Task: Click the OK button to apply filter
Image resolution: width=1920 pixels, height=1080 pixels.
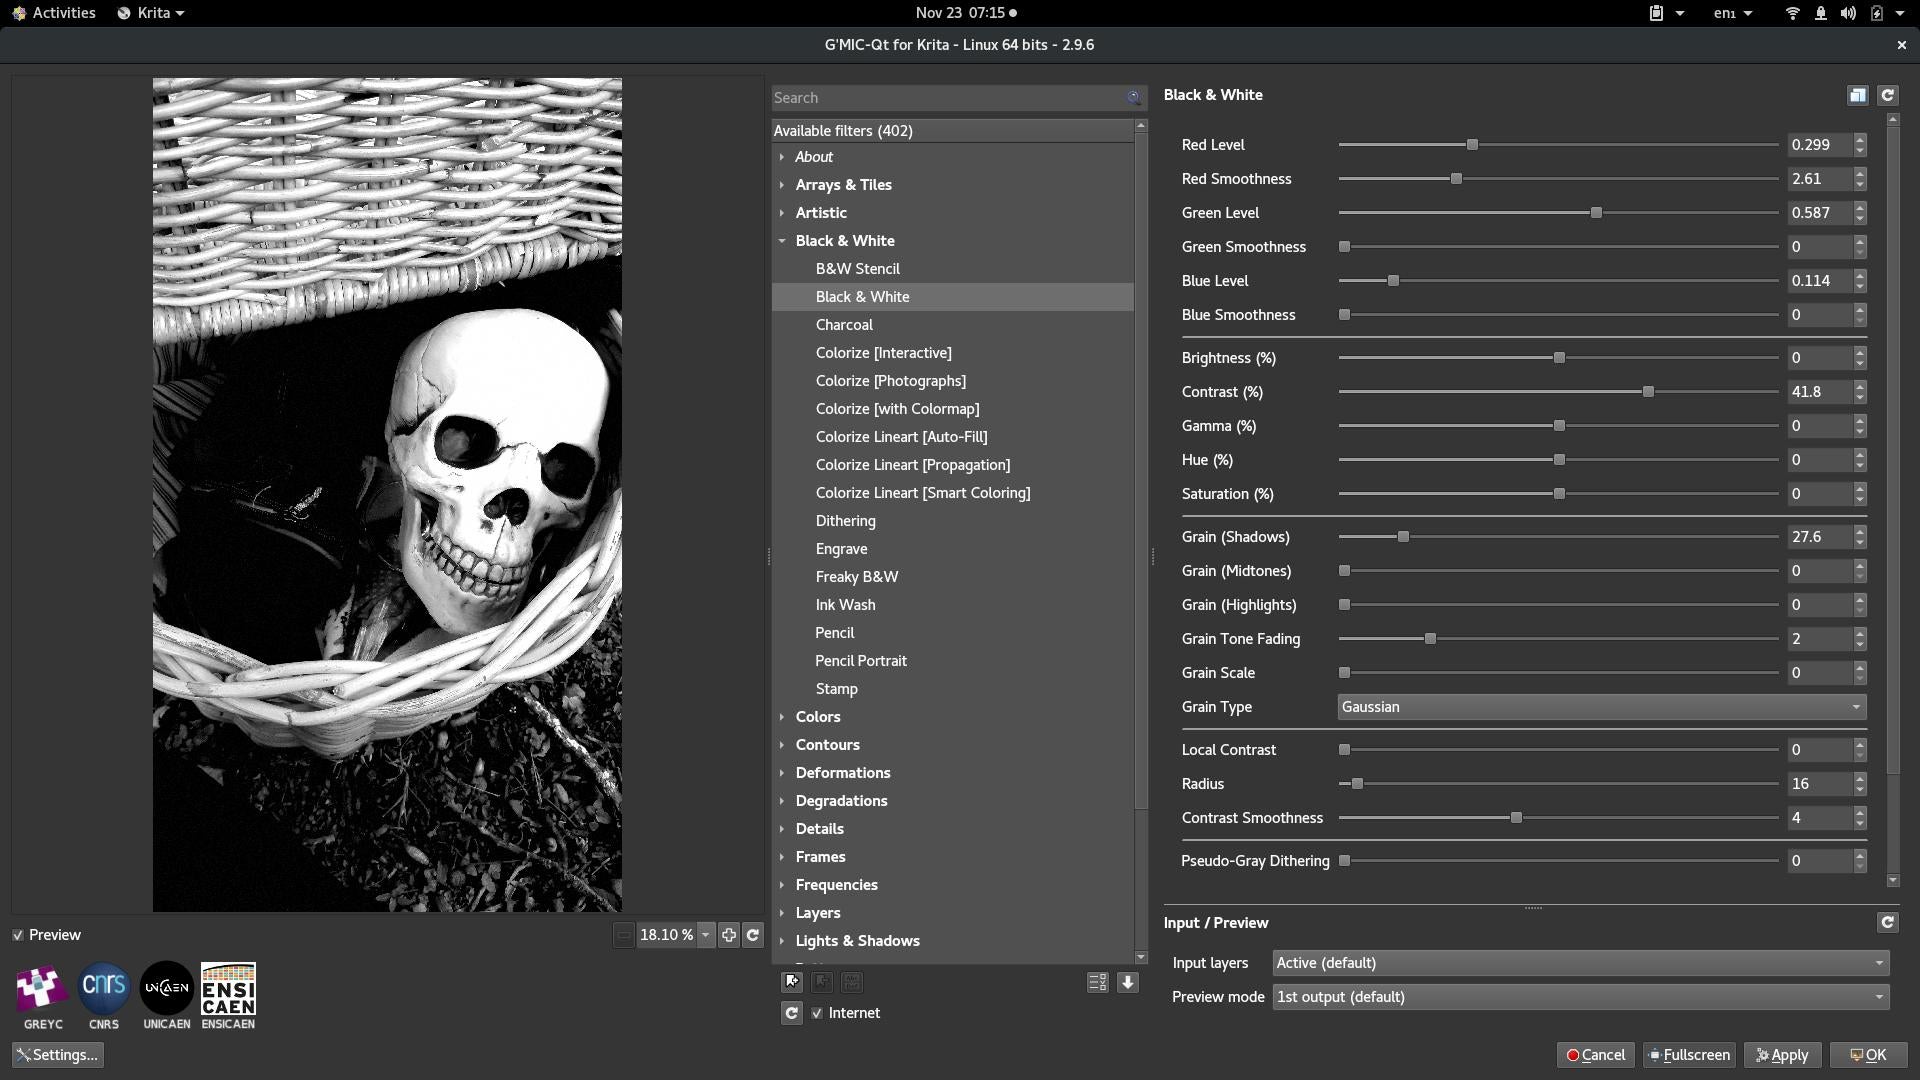Action: (1869, 1052)
